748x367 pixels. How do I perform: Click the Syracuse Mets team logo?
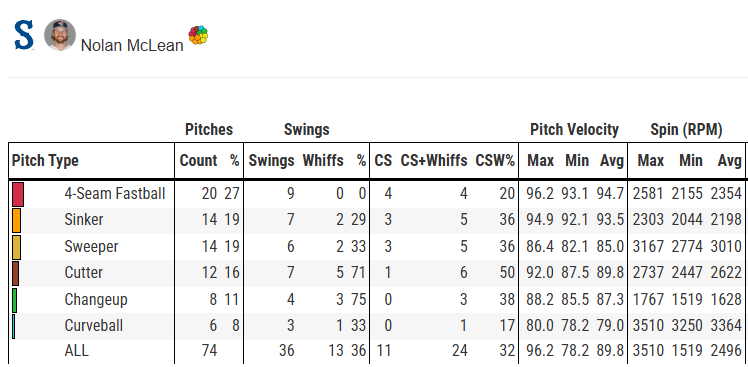[x=24, y=35]
